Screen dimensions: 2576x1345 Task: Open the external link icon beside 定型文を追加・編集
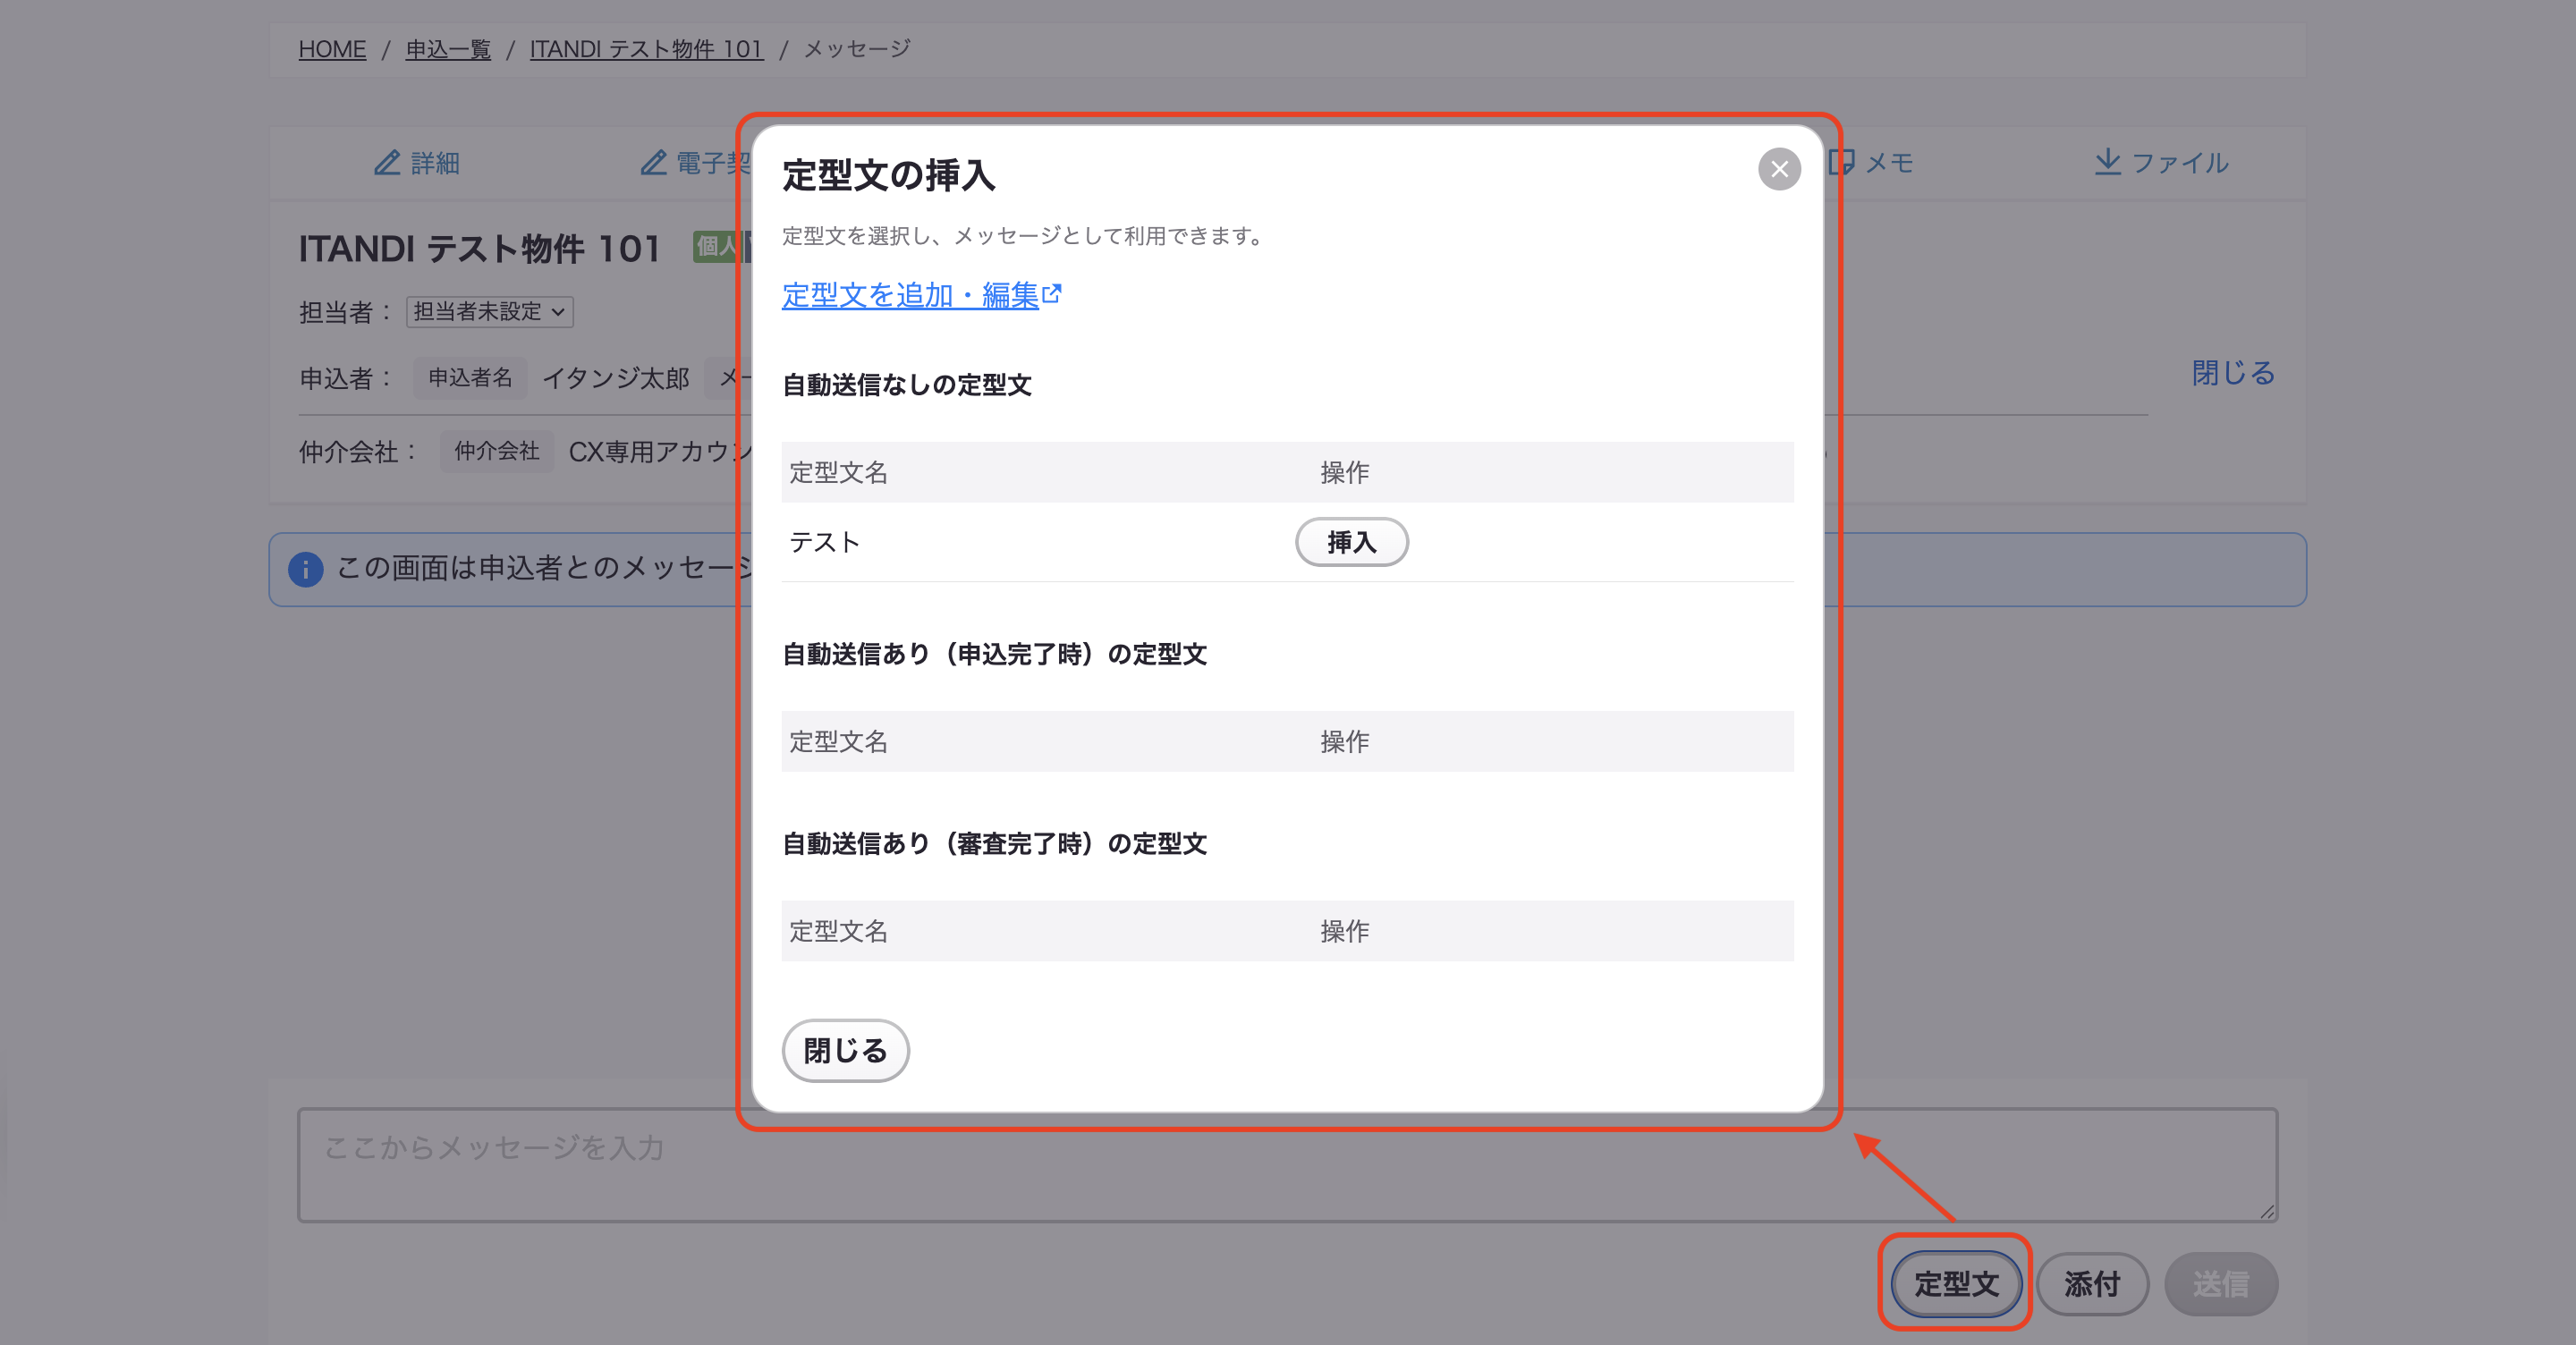tap(1051, 294)
